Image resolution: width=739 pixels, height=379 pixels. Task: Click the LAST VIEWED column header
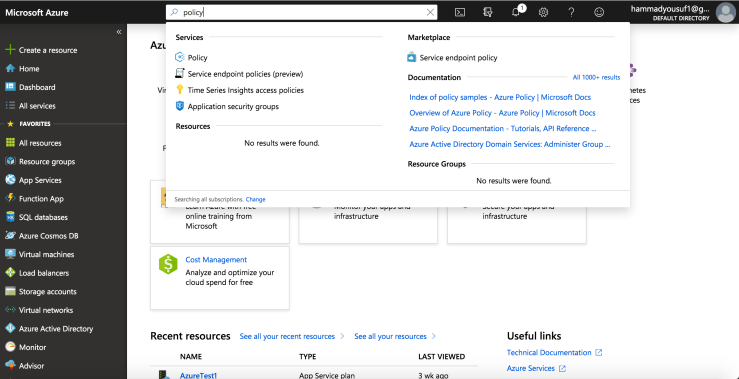tap(442, 357)
